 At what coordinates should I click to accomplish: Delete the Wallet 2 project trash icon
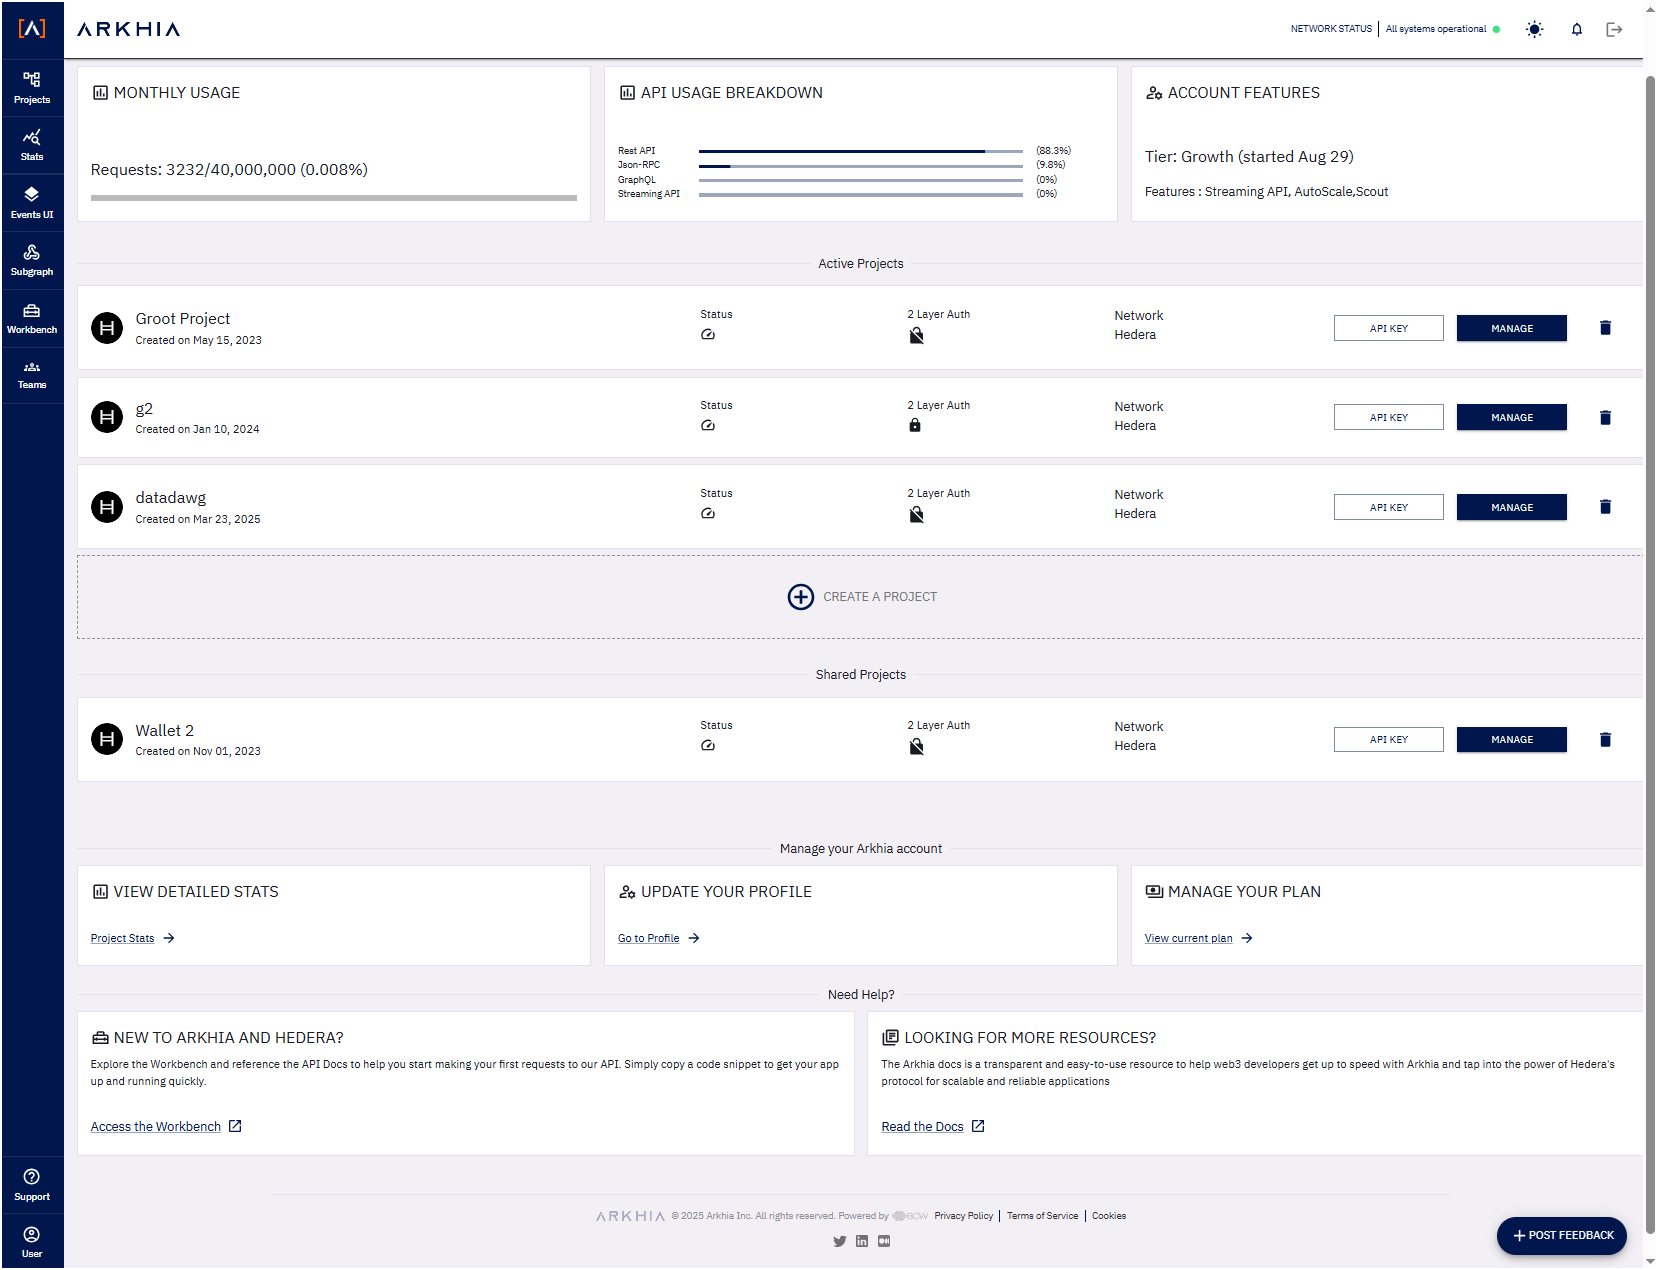click(x=1605, y=740)
